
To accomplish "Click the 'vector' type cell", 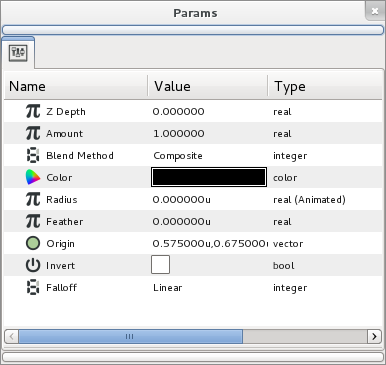I will point(288,244).
